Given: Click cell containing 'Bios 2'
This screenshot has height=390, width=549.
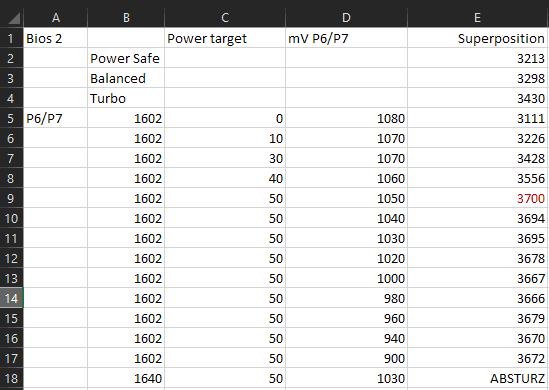Looking at the screenshot, I should pyautogui.click(x=55, y=38).
